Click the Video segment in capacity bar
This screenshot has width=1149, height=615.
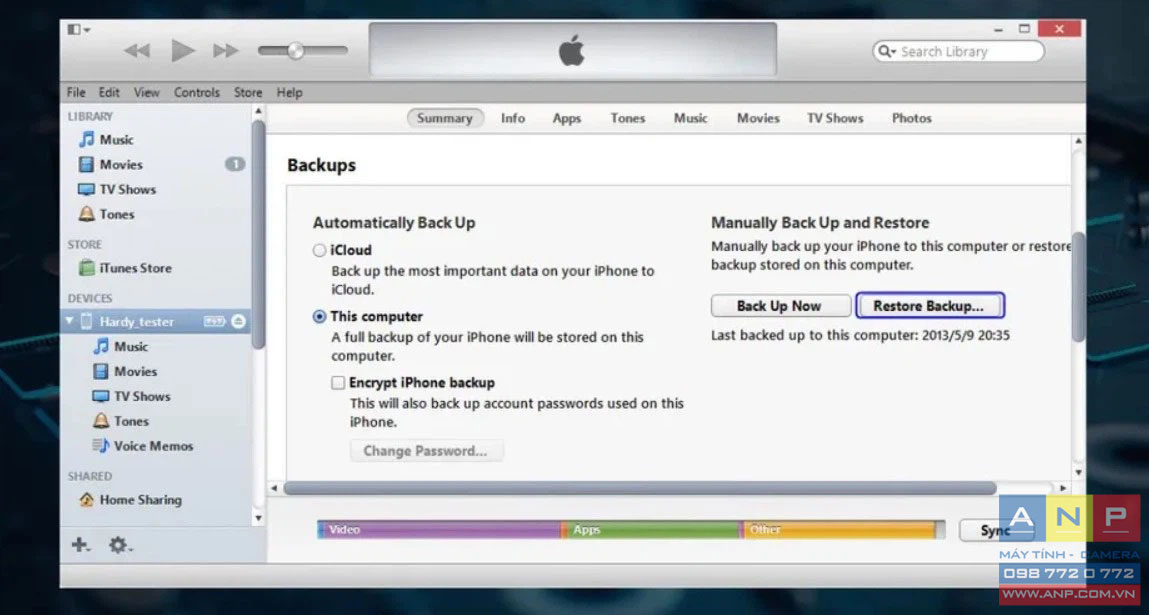[x=441, y=529]
